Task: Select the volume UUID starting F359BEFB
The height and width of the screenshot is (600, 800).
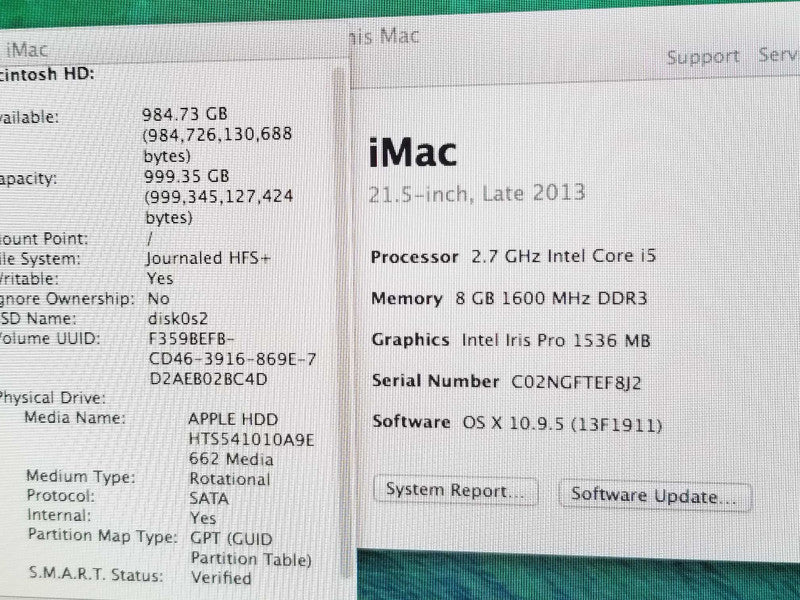Action: [x=232, y=359]
